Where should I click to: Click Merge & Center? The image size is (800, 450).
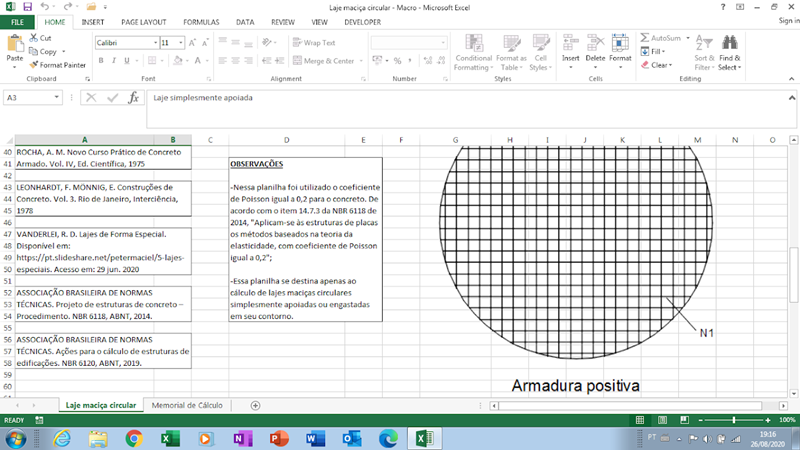[324, 61]
